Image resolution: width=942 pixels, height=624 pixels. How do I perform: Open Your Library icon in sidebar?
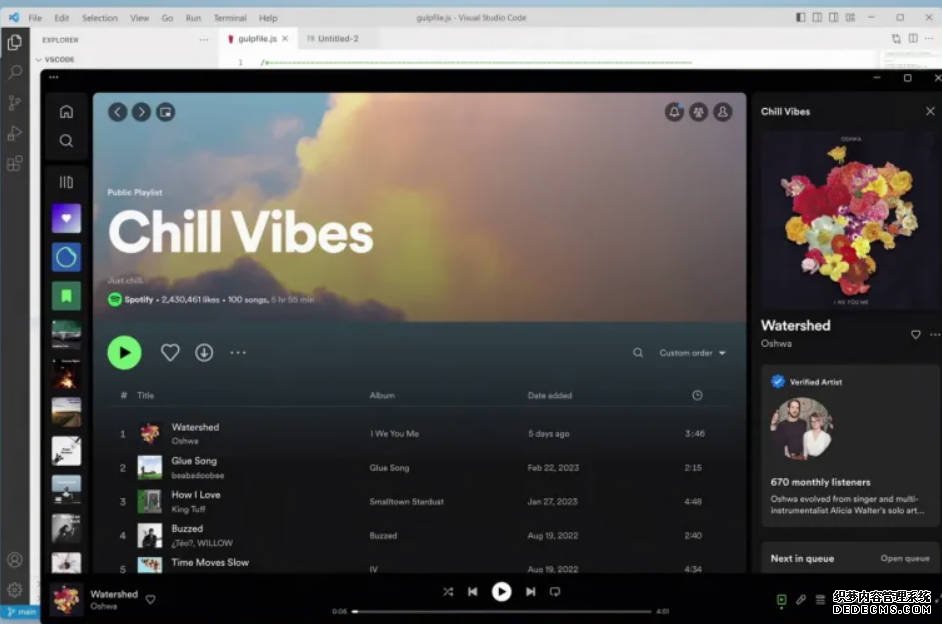tap(66, 182)
